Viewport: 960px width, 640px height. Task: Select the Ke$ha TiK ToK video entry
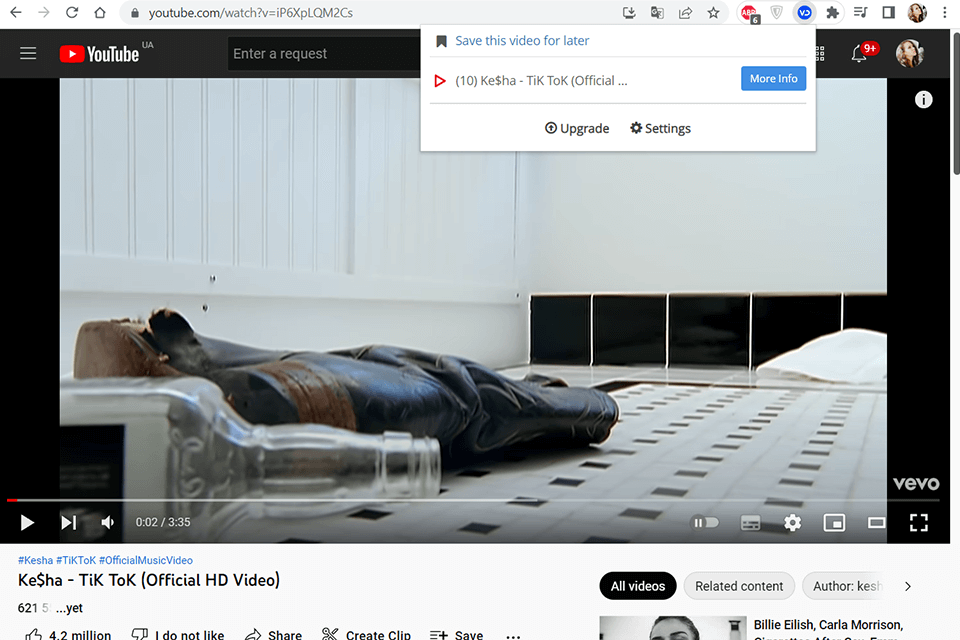pos(541,80)
